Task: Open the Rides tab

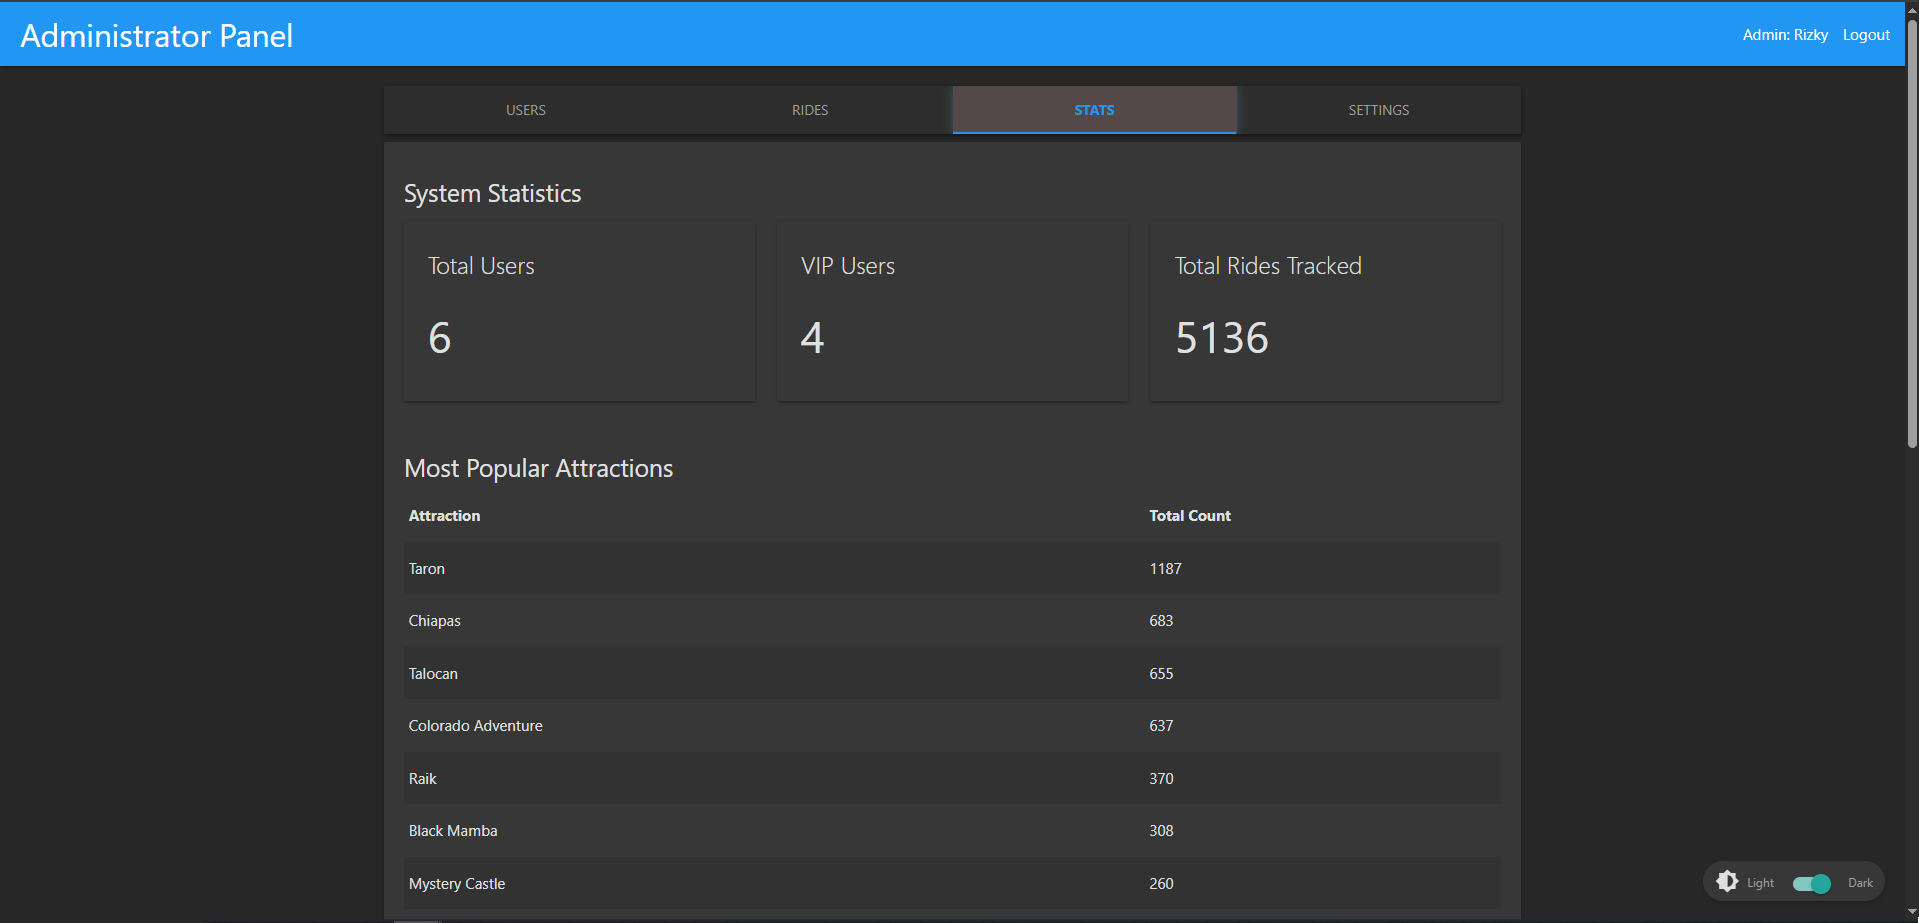Action: (810, 110)
